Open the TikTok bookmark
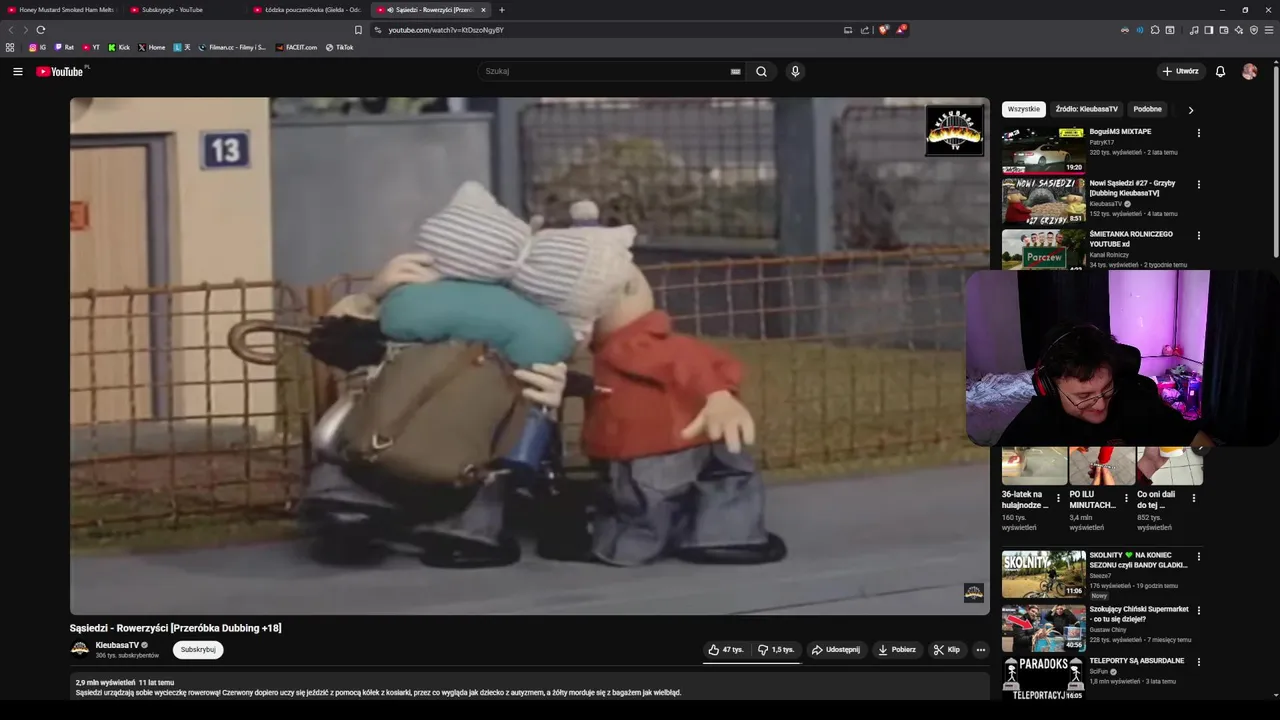 339,47
